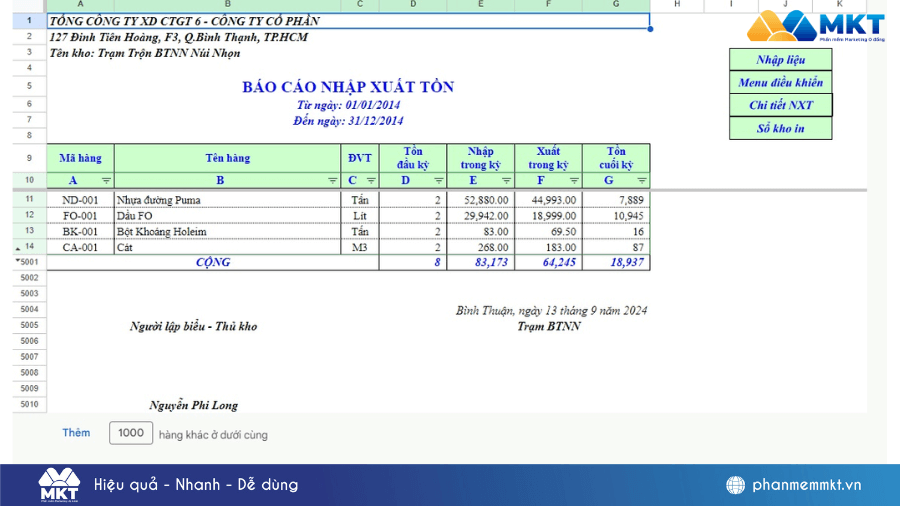The height and width of the screenshot is (506, 900).
Task: Select total 64,245
Action: (x=548, y=262)
